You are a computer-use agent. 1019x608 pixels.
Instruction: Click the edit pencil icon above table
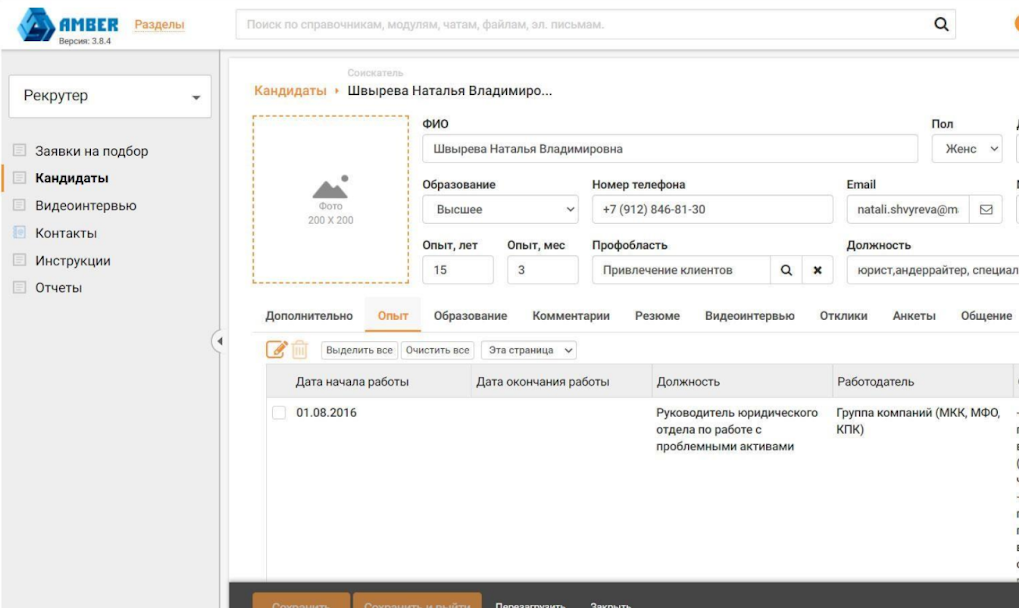(276, 349)
